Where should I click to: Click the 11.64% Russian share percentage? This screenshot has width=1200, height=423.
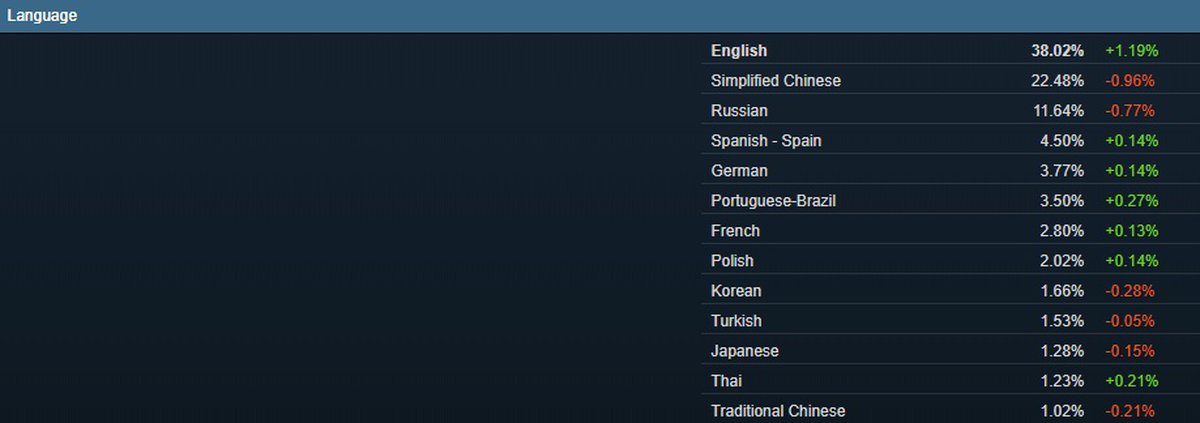point(1058,111)
